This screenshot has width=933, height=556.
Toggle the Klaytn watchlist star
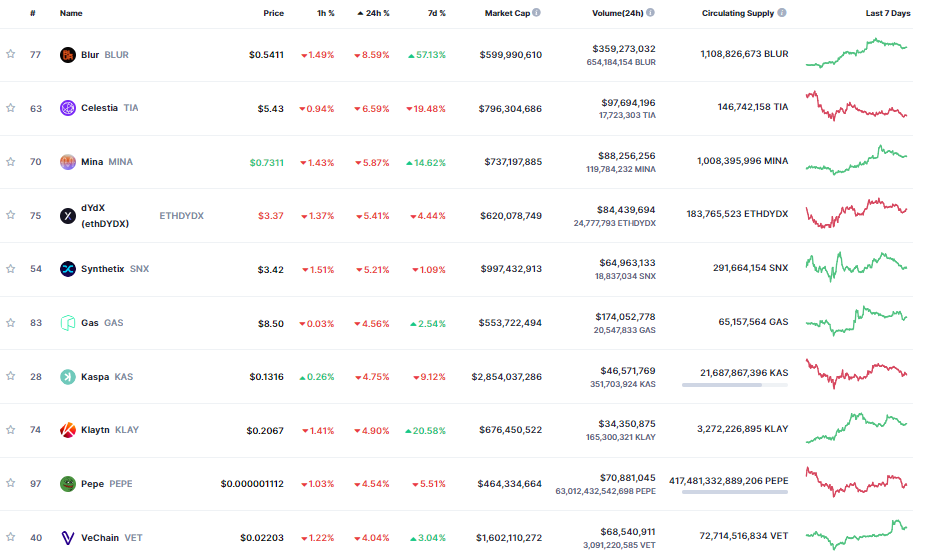[x=11, y=430]
